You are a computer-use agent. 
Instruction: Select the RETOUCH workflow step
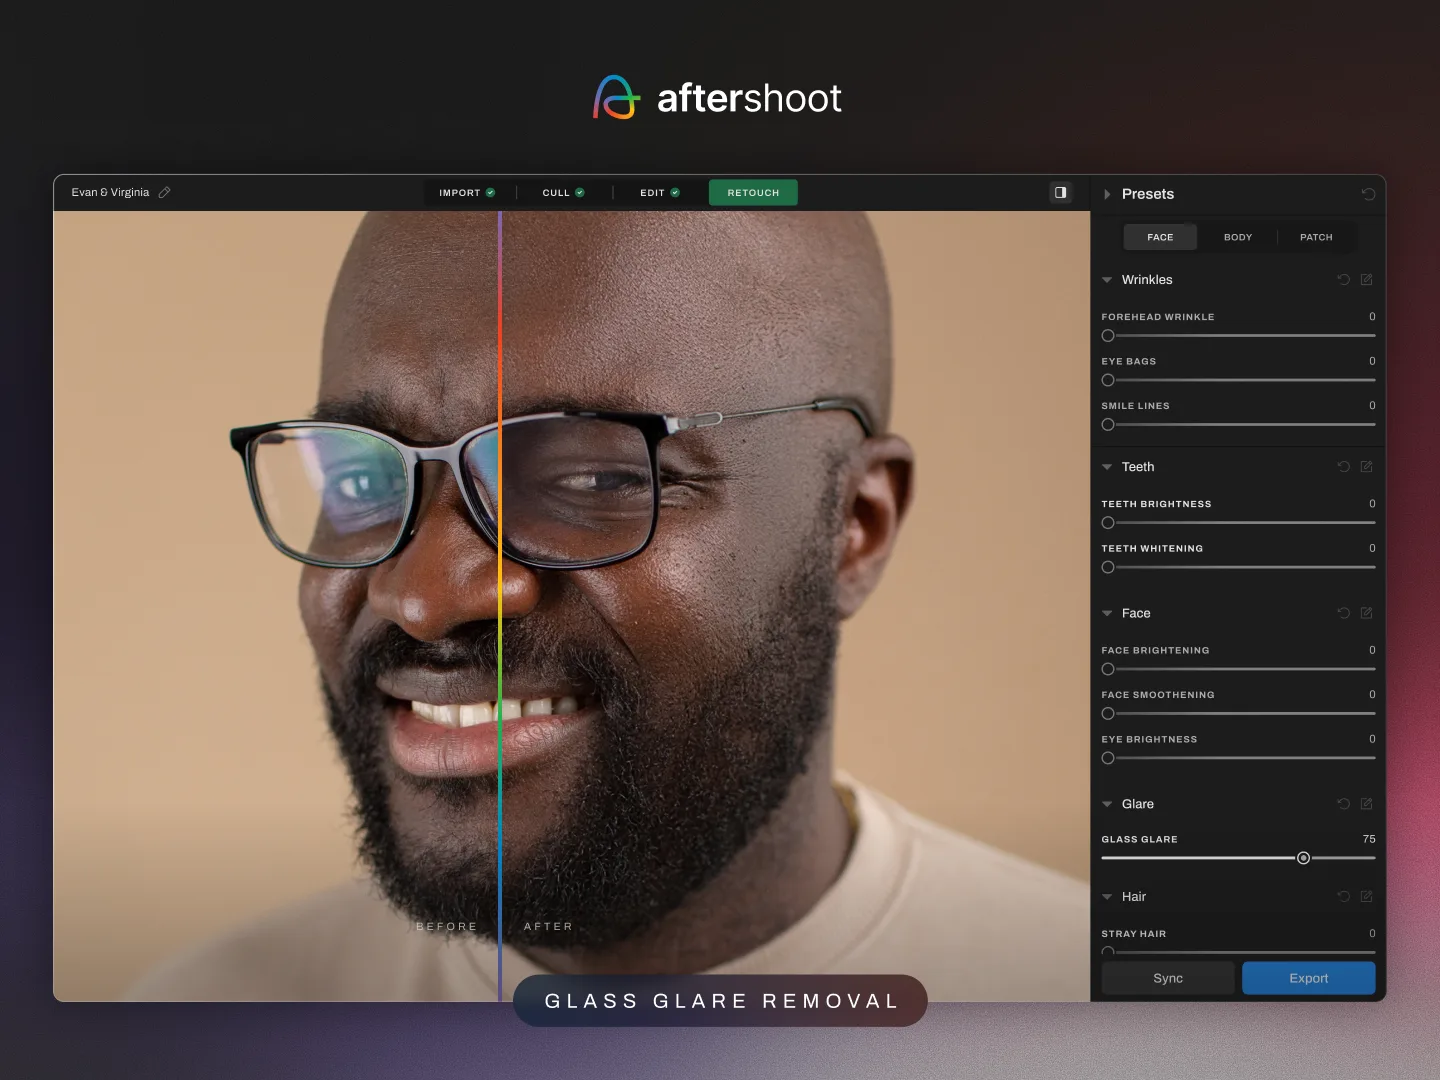coord(752,192)
